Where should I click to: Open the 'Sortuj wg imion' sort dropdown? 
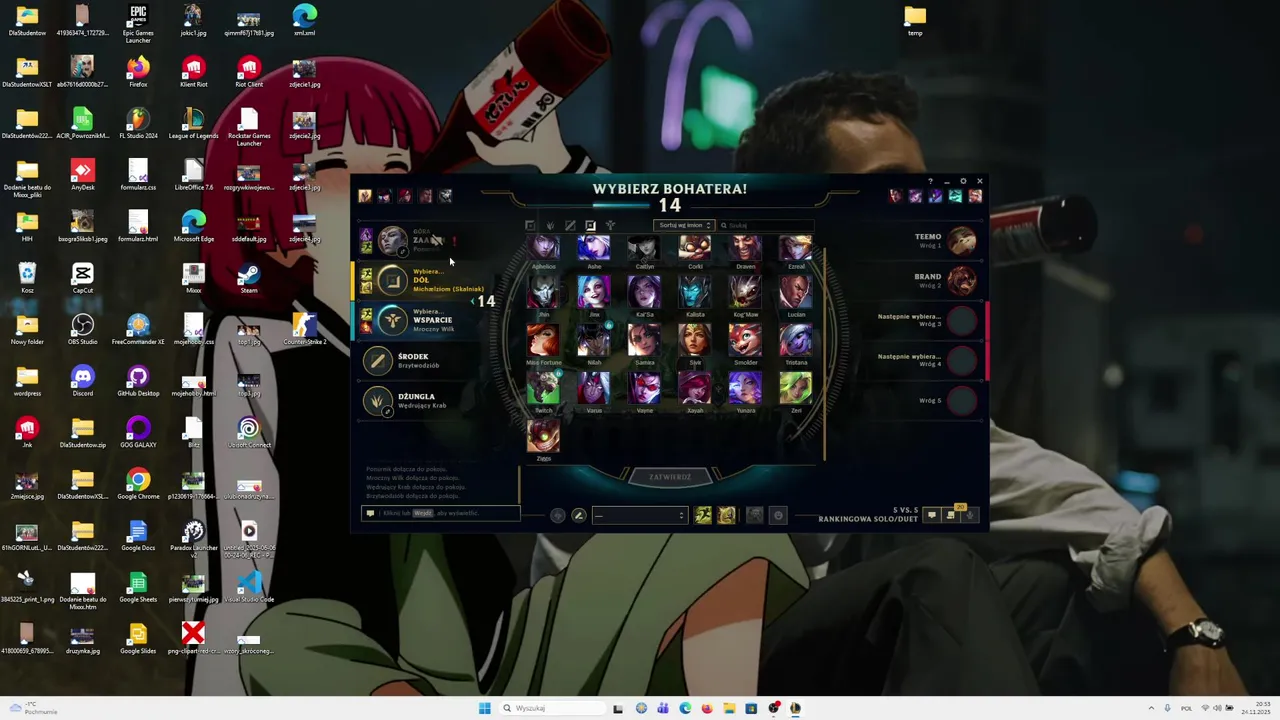pyautogui.click(x=684, y=226)
